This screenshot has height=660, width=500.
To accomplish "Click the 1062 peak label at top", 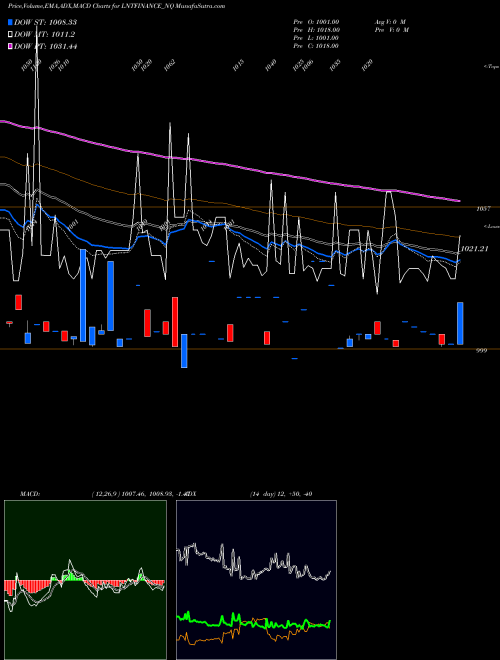I will (x=169, y=65).
